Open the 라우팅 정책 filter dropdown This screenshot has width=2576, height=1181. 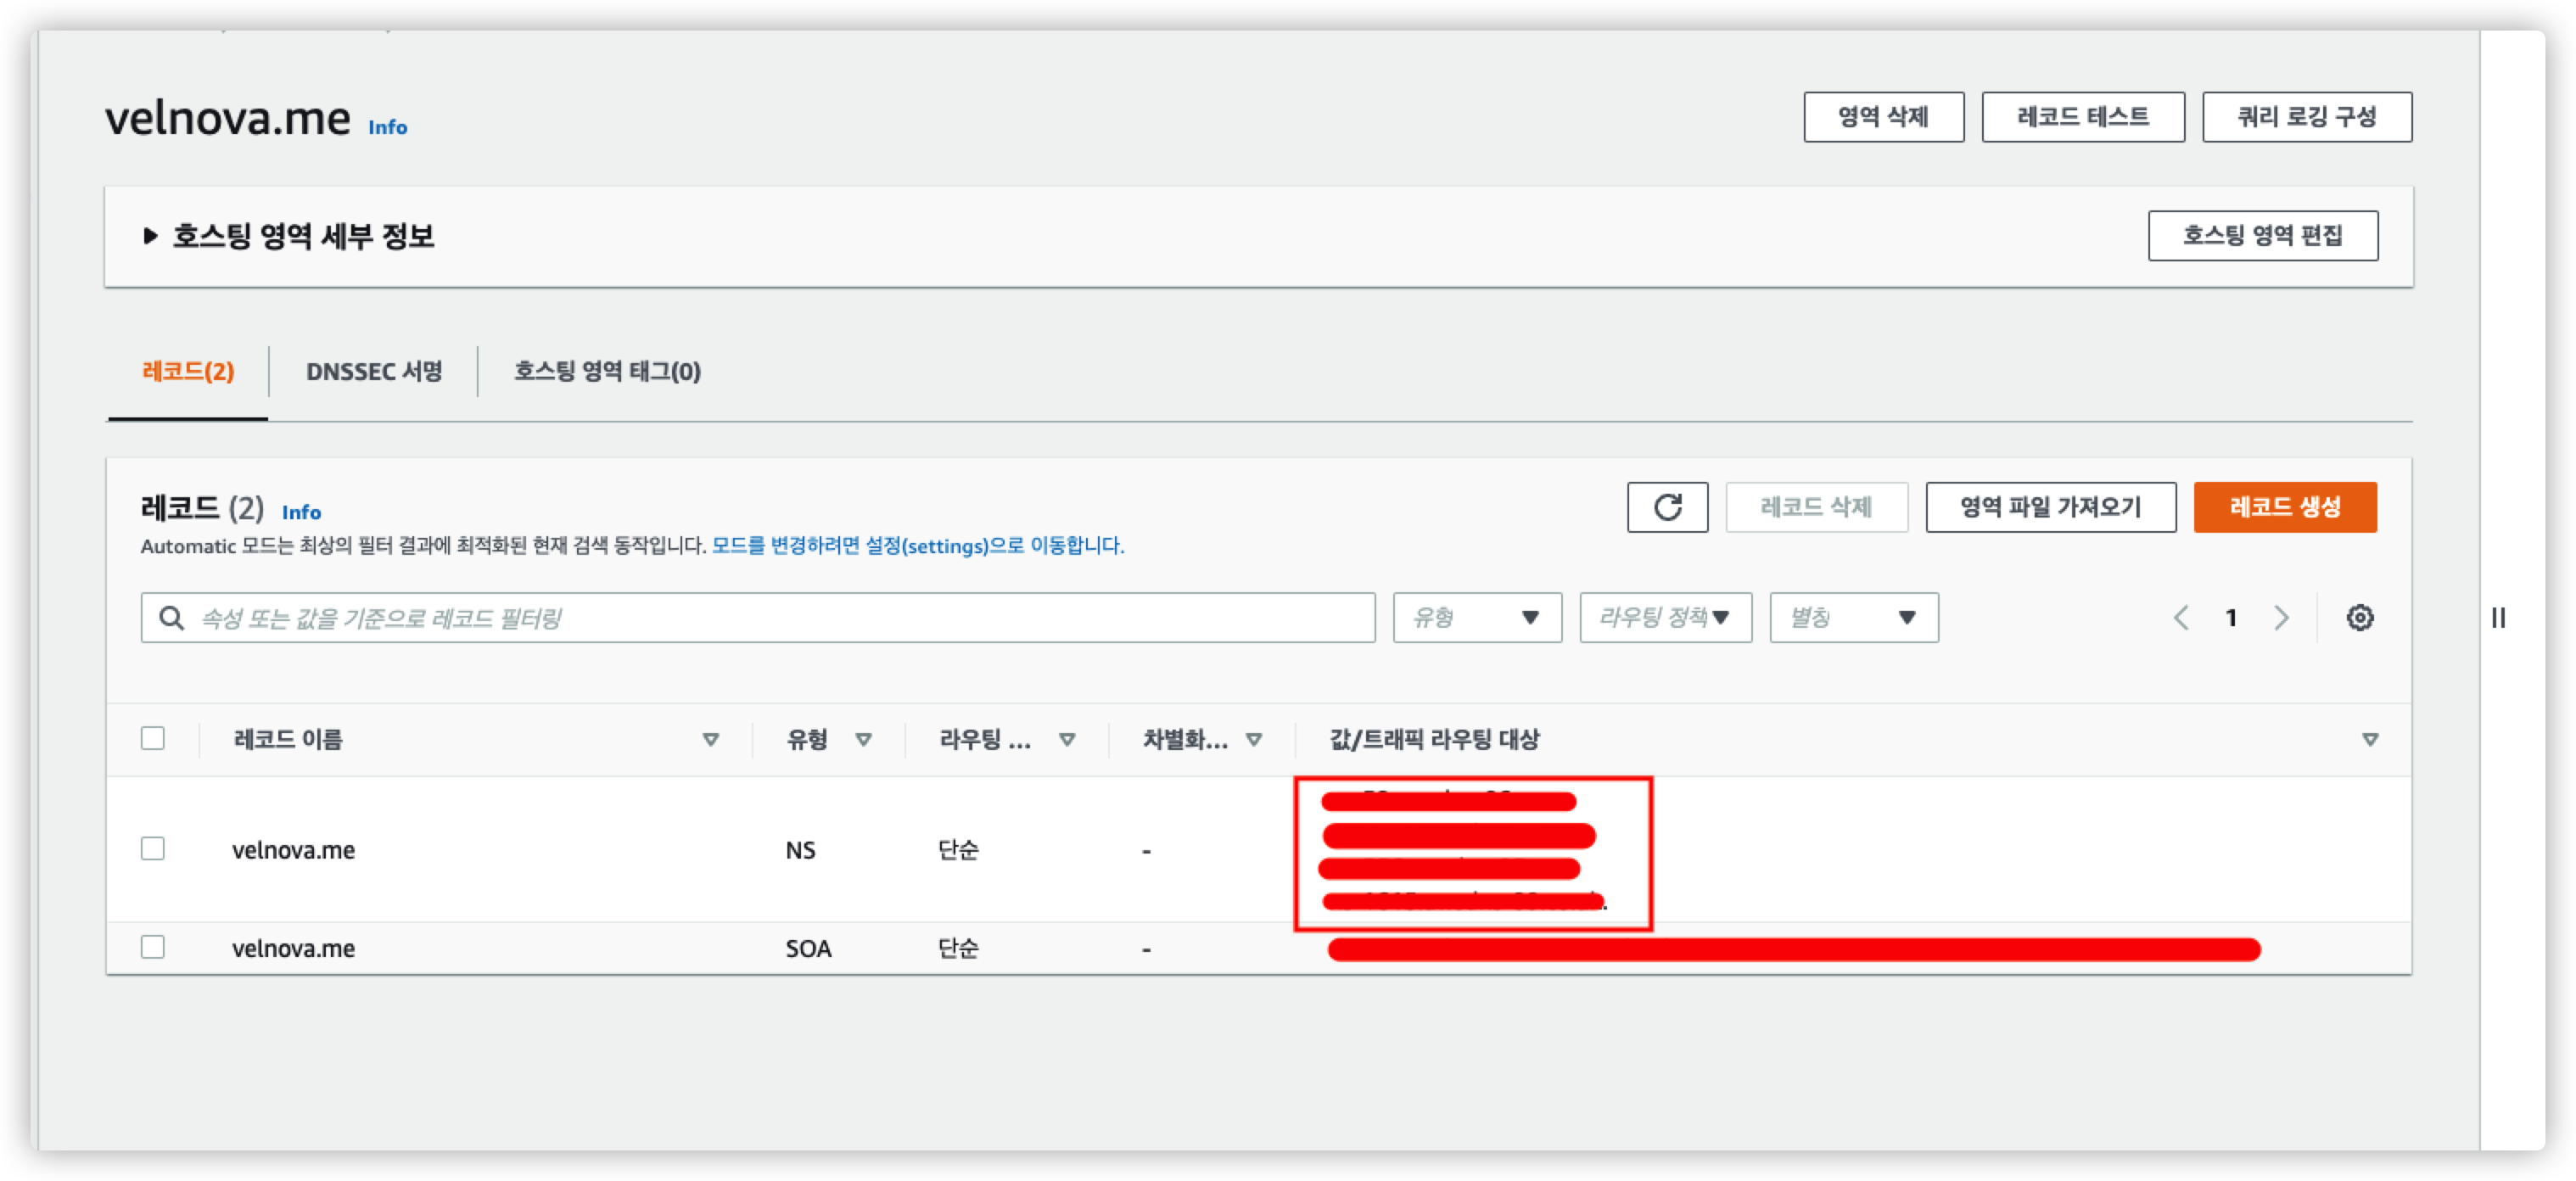(1665, 618)
